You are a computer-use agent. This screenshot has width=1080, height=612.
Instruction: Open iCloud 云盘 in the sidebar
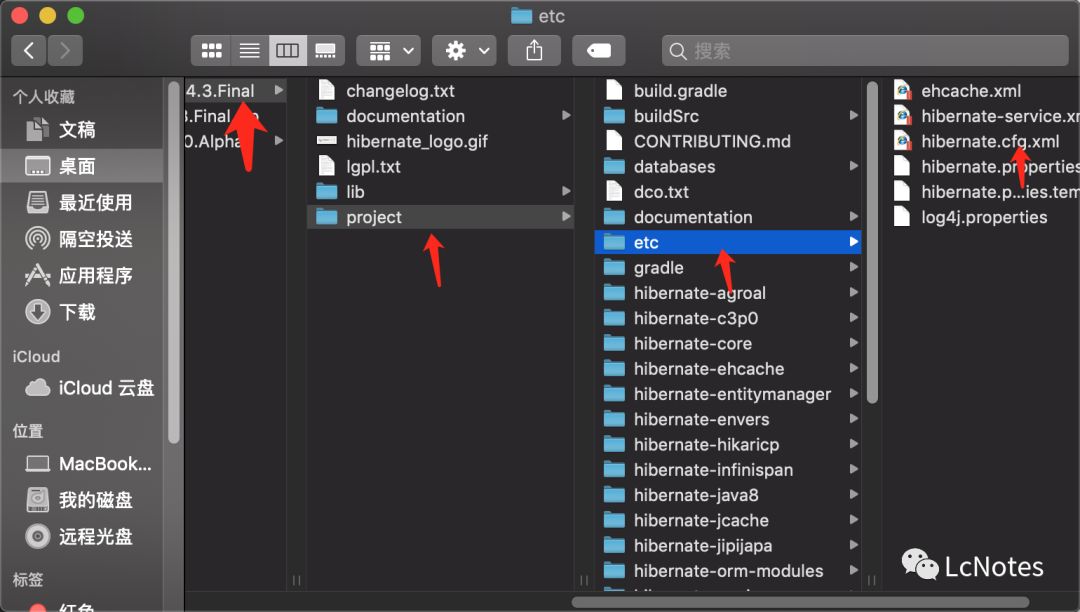click(83, 388)
